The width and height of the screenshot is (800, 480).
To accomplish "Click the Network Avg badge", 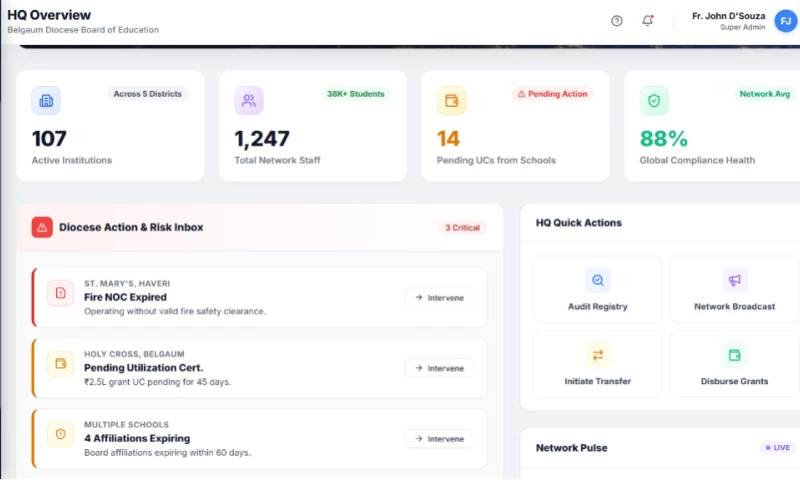I will click(x=764, y=94).
